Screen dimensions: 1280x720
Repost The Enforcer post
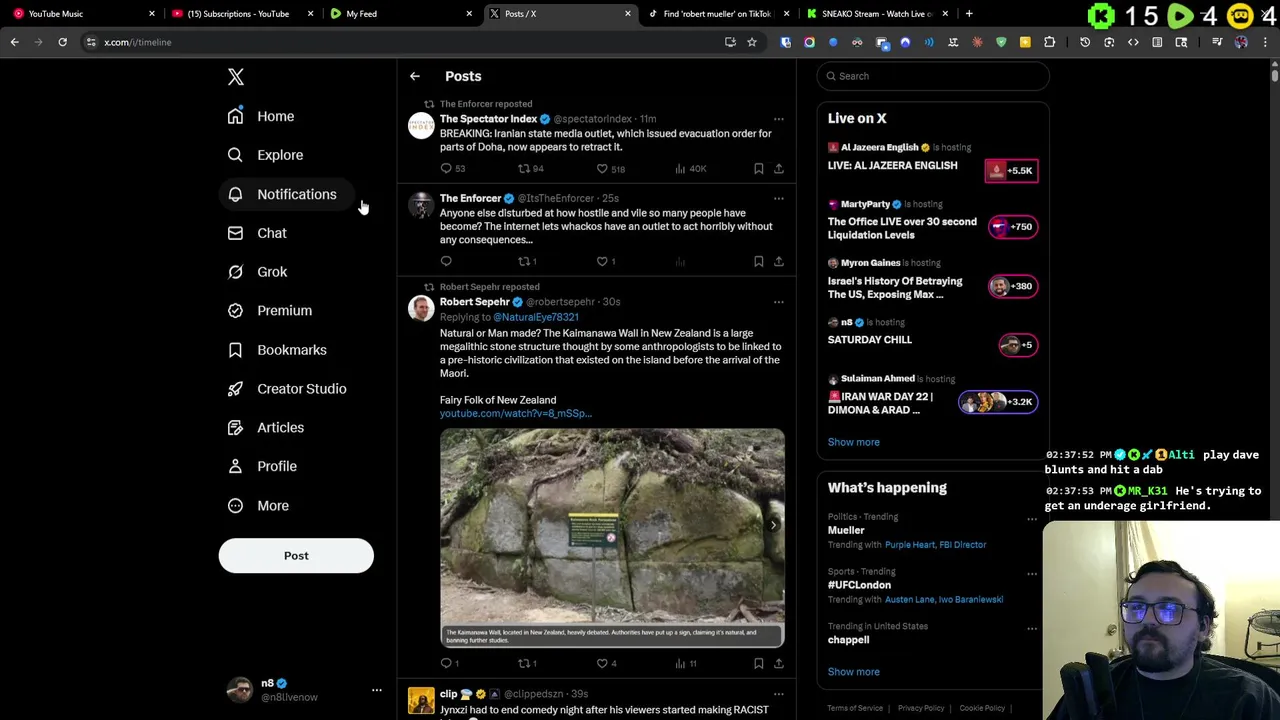524,261
